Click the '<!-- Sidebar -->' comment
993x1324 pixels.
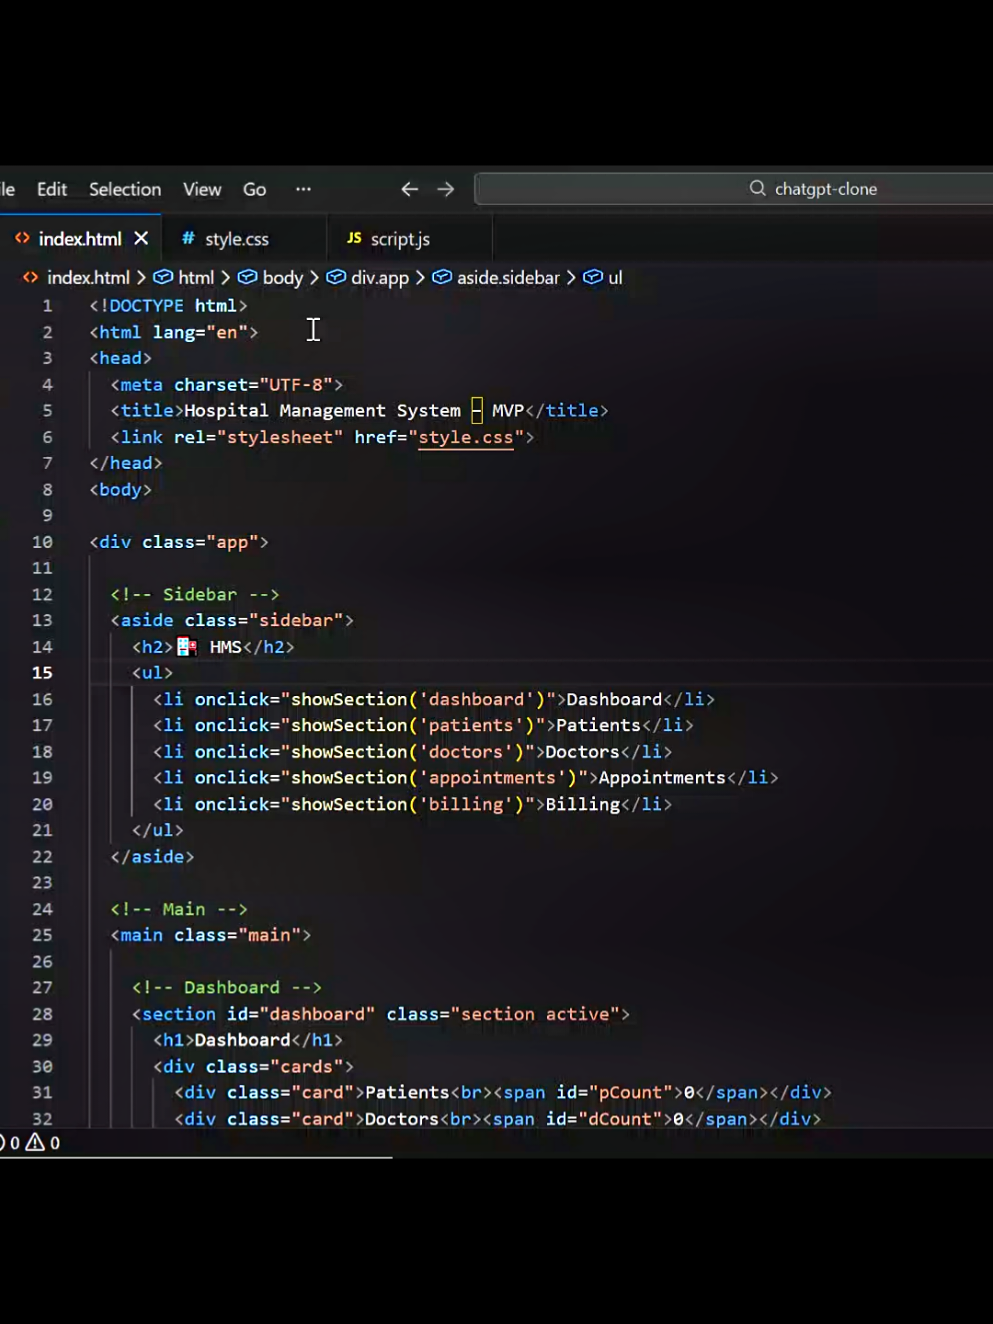195,595
